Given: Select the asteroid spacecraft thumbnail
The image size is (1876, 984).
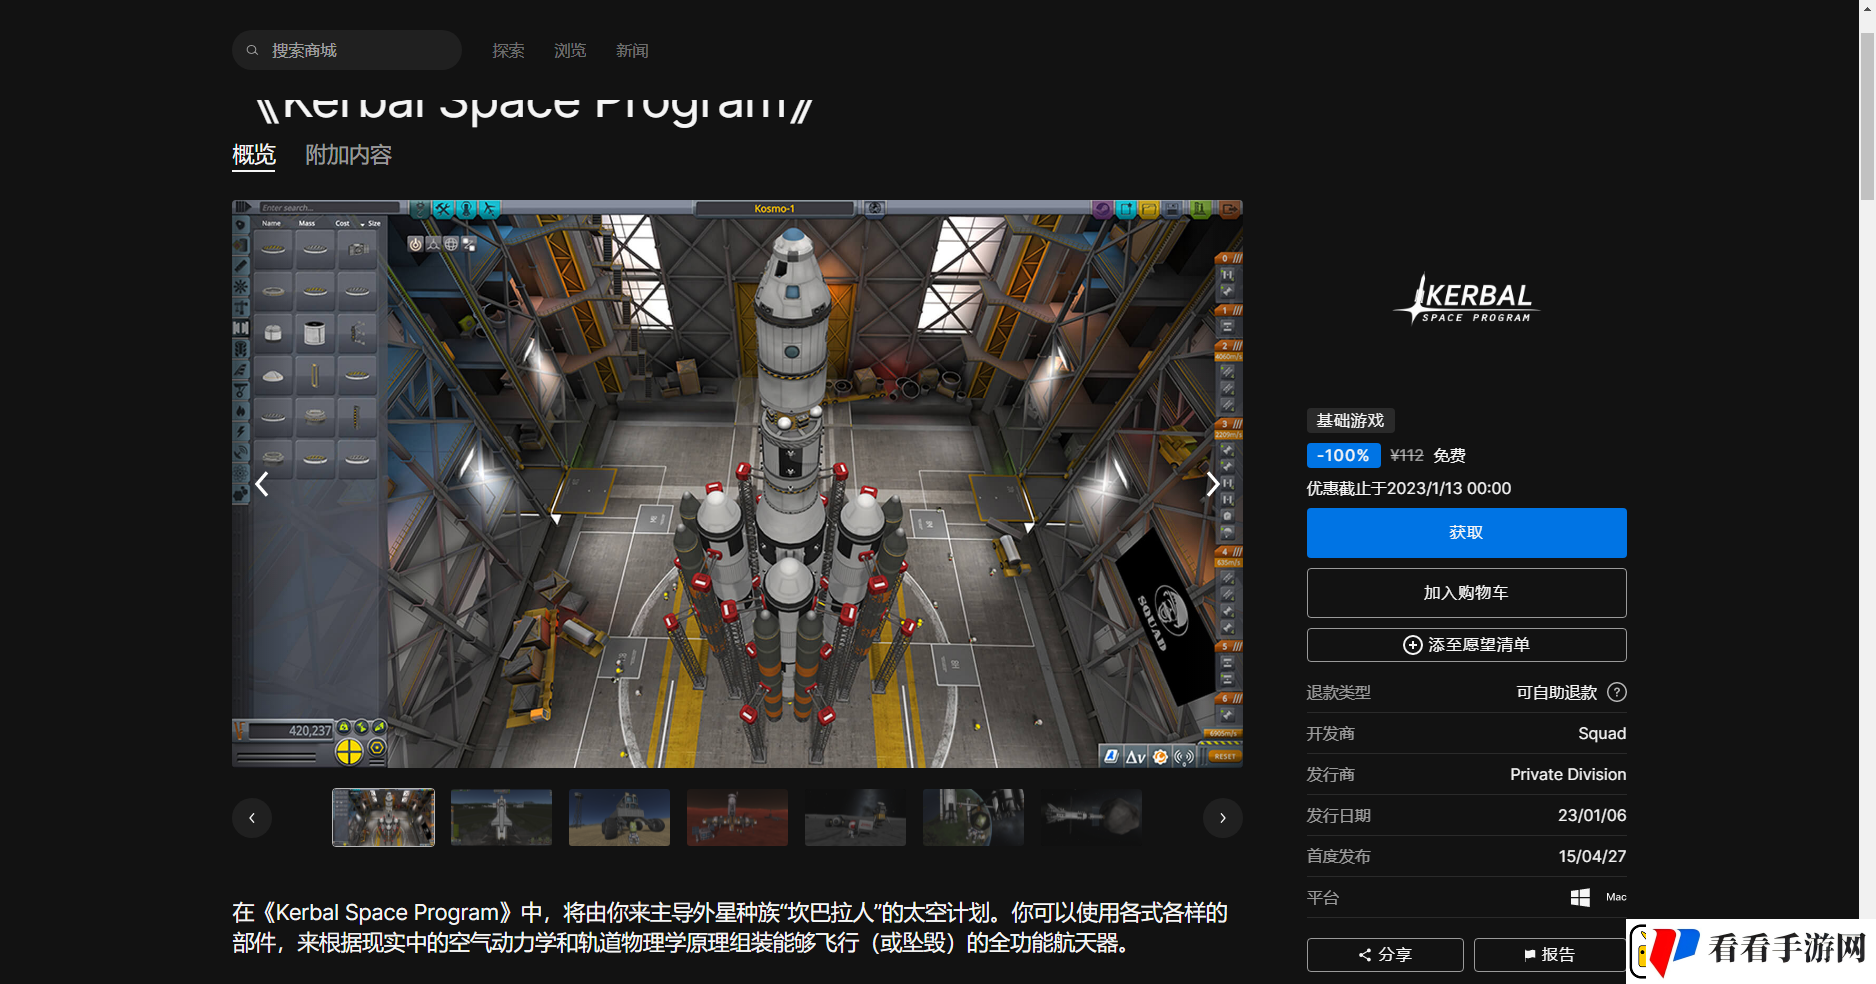Looking at the screenshot, I should click(1091, 817).
